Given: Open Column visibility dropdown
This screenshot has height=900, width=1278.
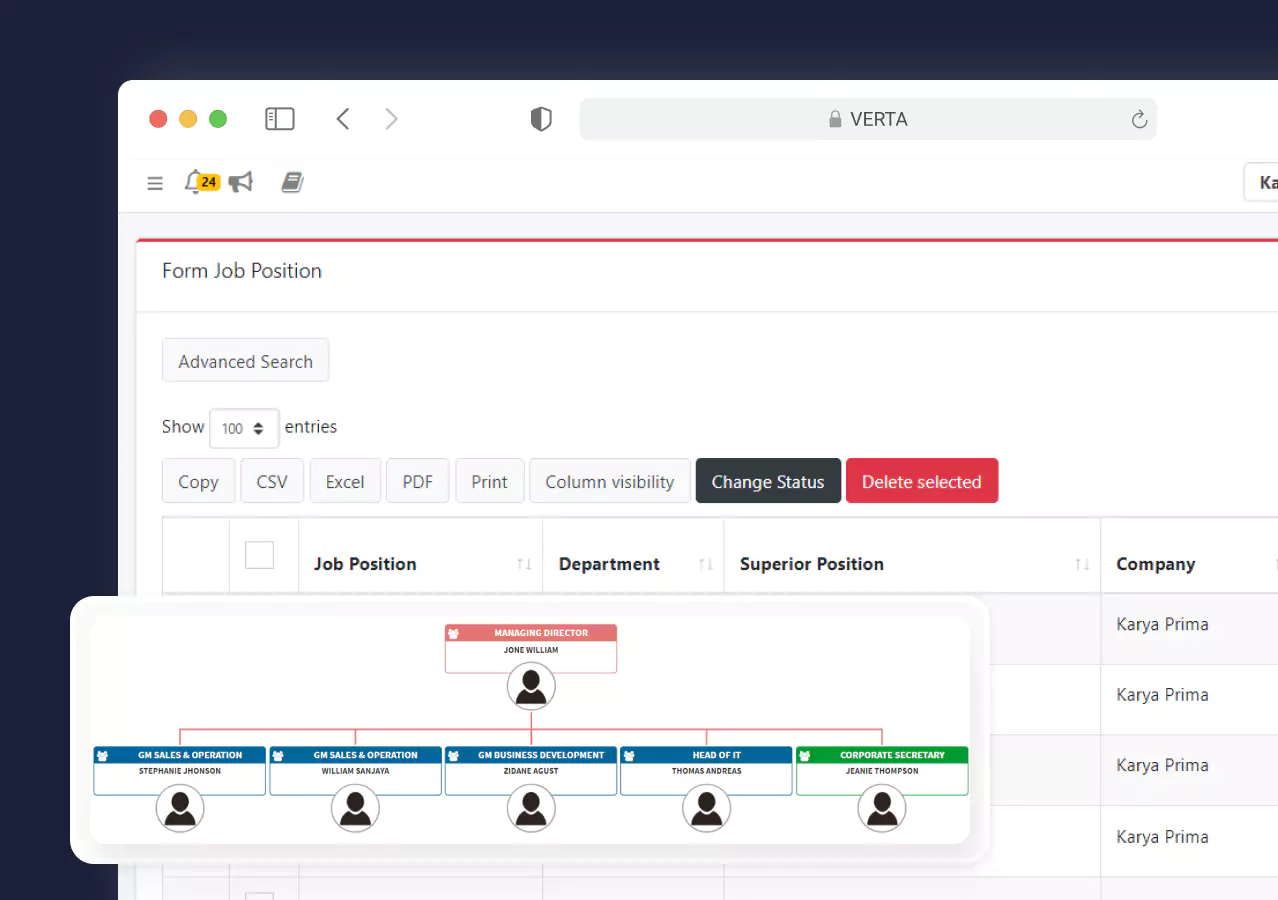Looking at the screenshot, I should click(609, 482).
